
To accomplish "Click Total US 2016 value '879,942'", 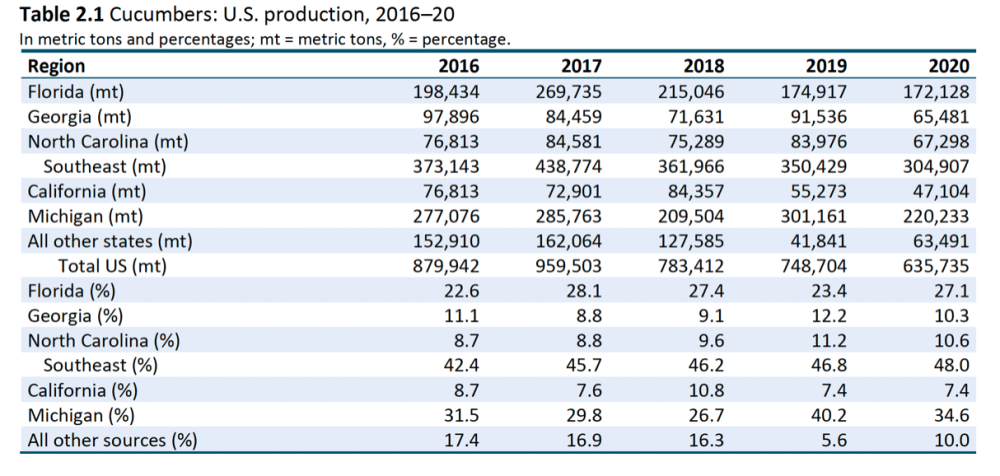I will pyautogui.click(x=446, y=267).
